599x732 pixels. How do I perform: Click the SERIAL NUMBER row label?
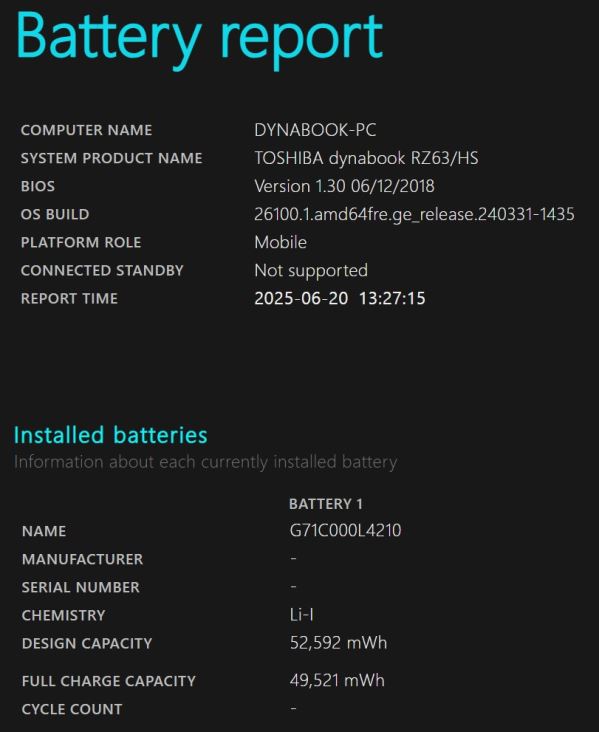tap(81, 587)
